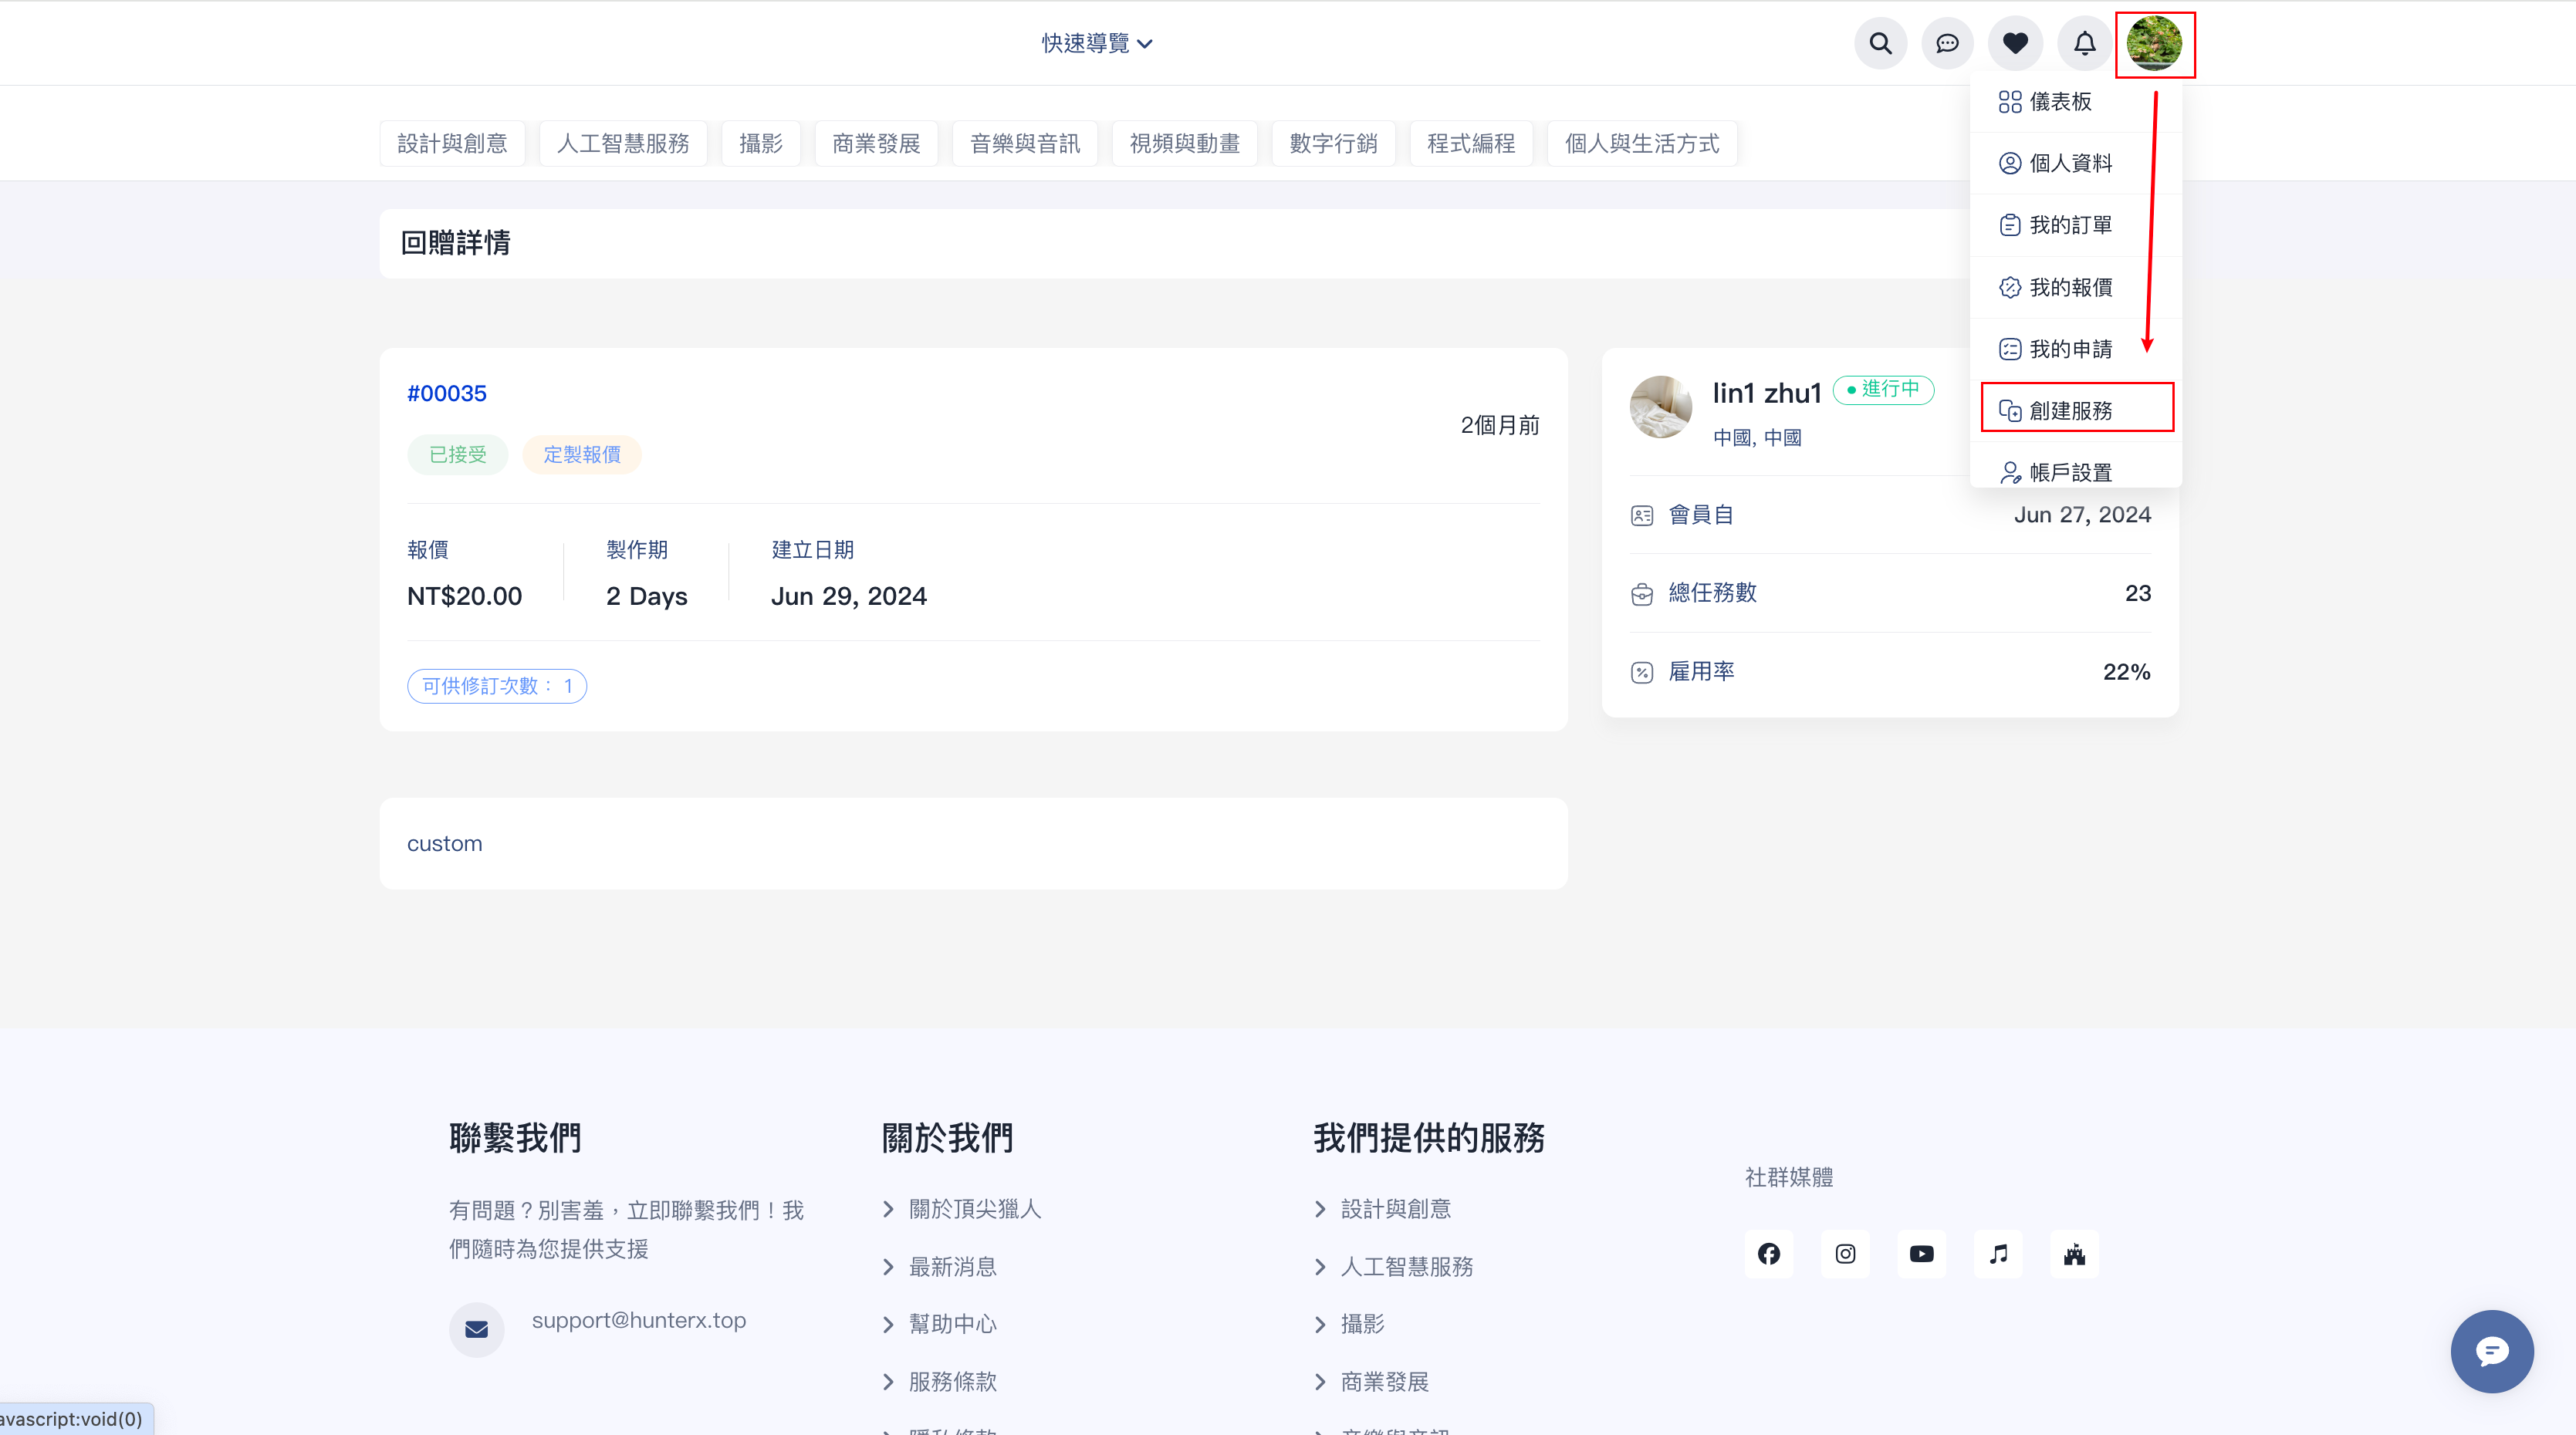Open the Instagram social icon
This screenshot has width=2576, height=1435.
(1845, 1254)
